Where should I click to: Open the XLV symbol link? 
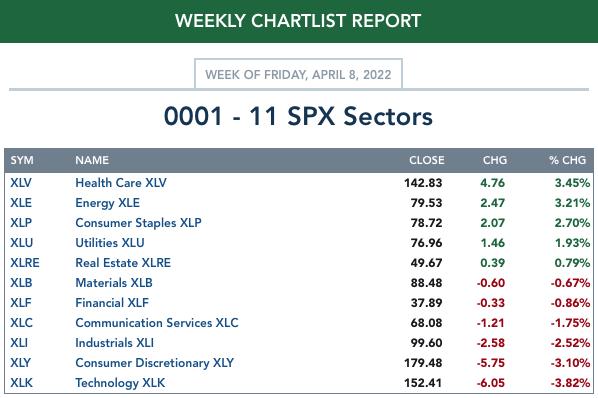21,183
